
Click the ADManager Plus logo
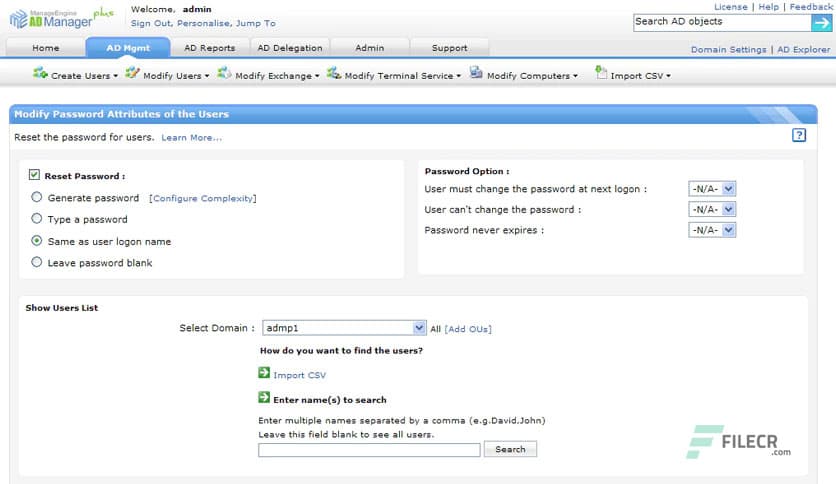(61, 19)
